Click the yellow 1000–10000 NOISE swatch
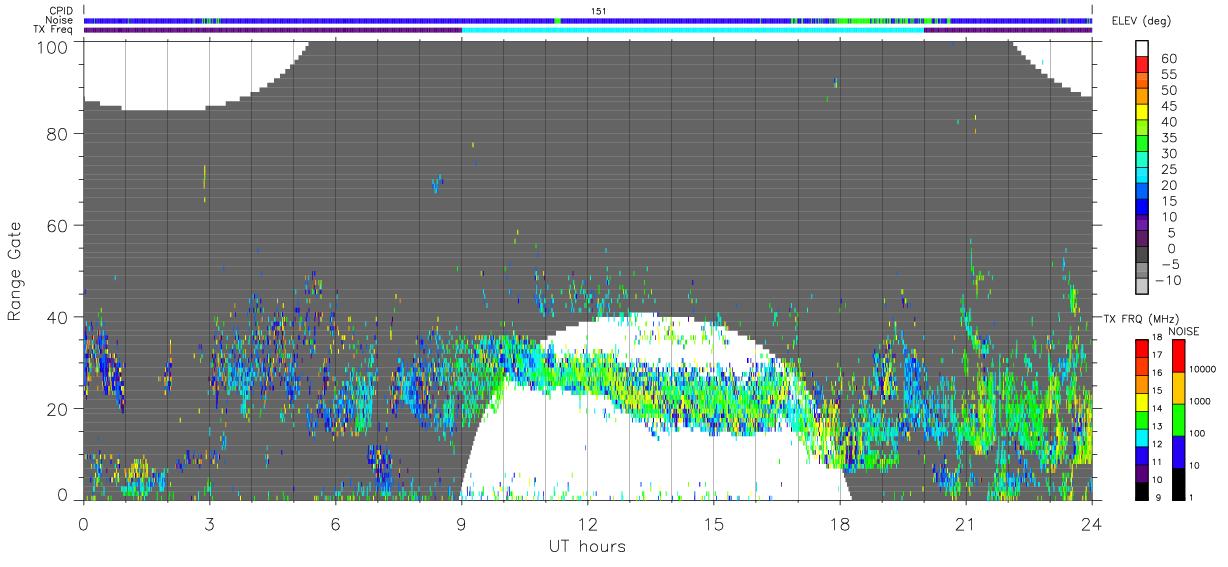This screenshot has height=567, width=1228. click(1181, 387)
